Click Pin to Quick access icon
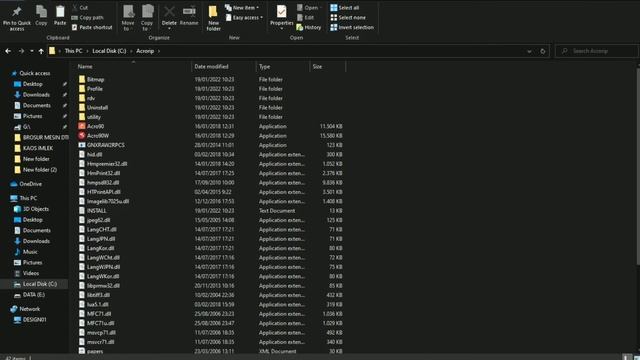Viewport: 640px width, 360px height. click(17, 18)
